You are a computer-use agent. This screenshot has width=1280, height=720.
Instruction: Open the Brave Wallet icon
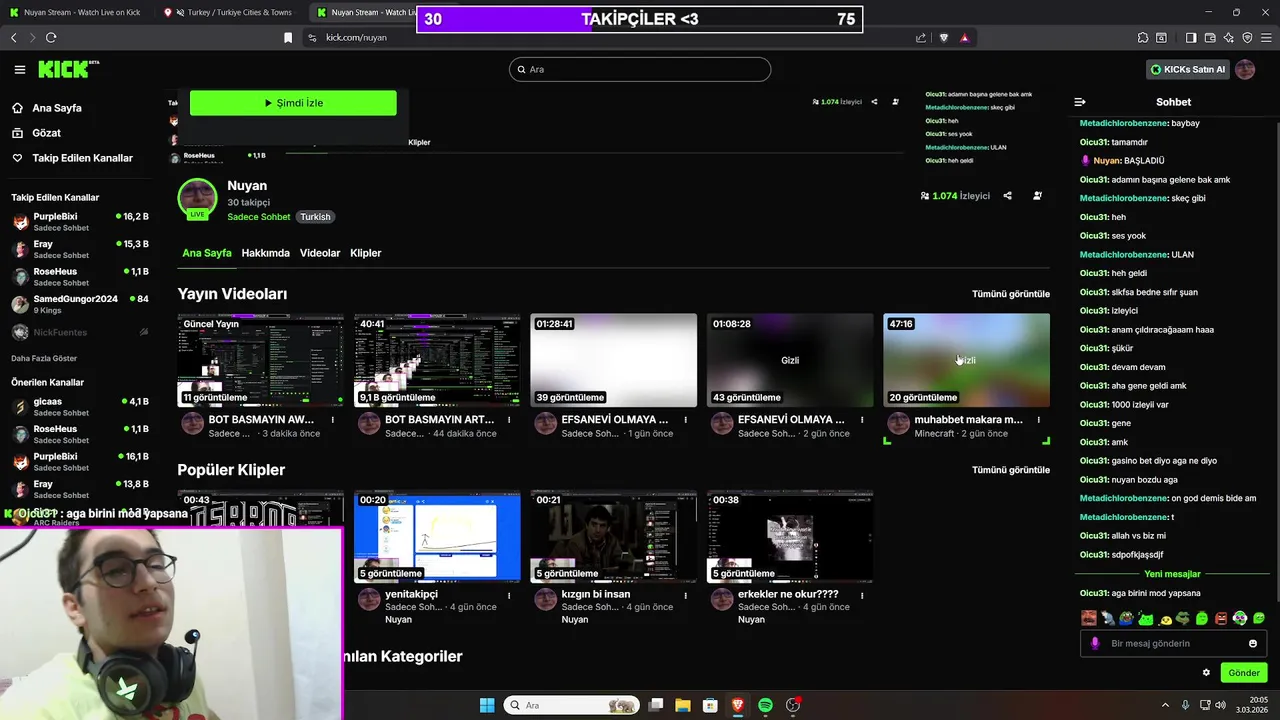[x=1210, y=38]
